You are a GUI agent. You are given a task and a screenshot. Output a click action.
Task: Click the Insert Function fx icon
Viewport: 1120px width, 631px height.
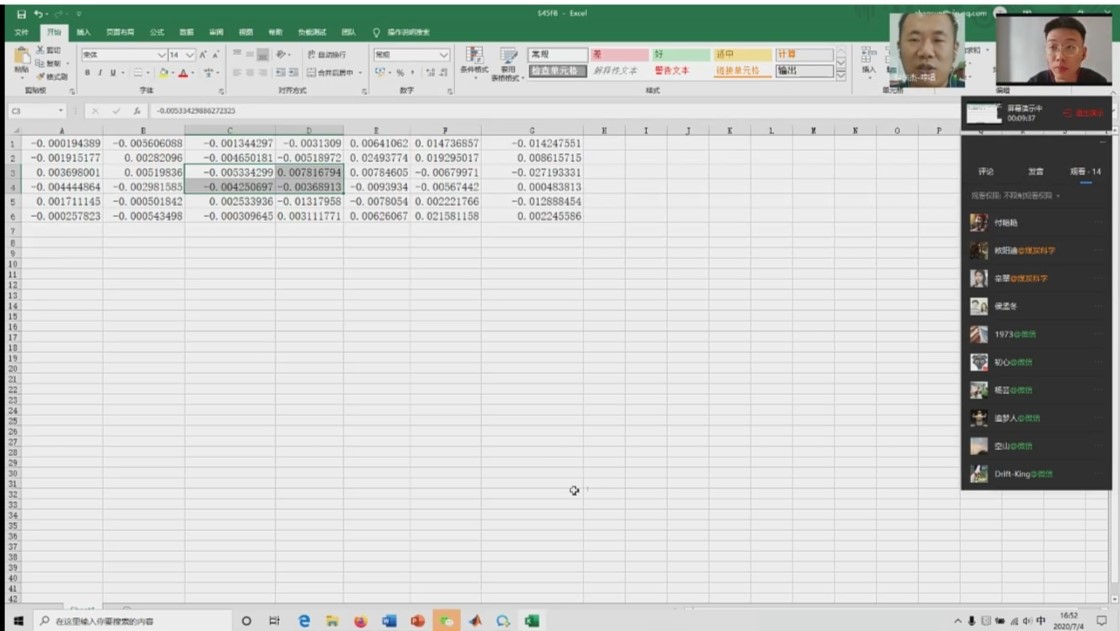pos(136,111)
